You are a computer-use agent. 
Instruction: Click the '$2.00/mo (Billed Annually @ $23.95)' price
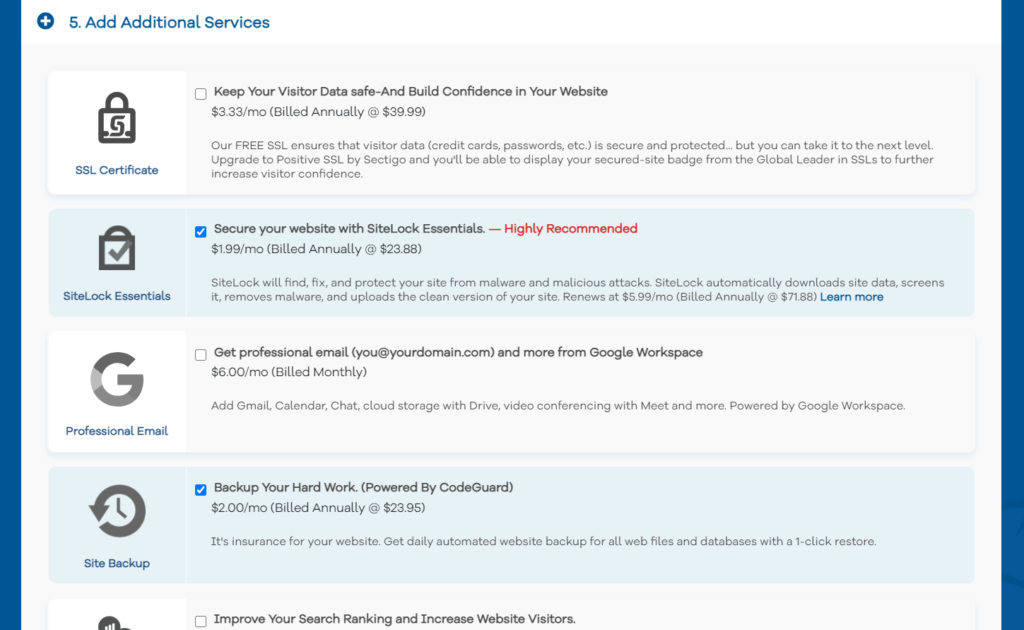coord(318,508)
